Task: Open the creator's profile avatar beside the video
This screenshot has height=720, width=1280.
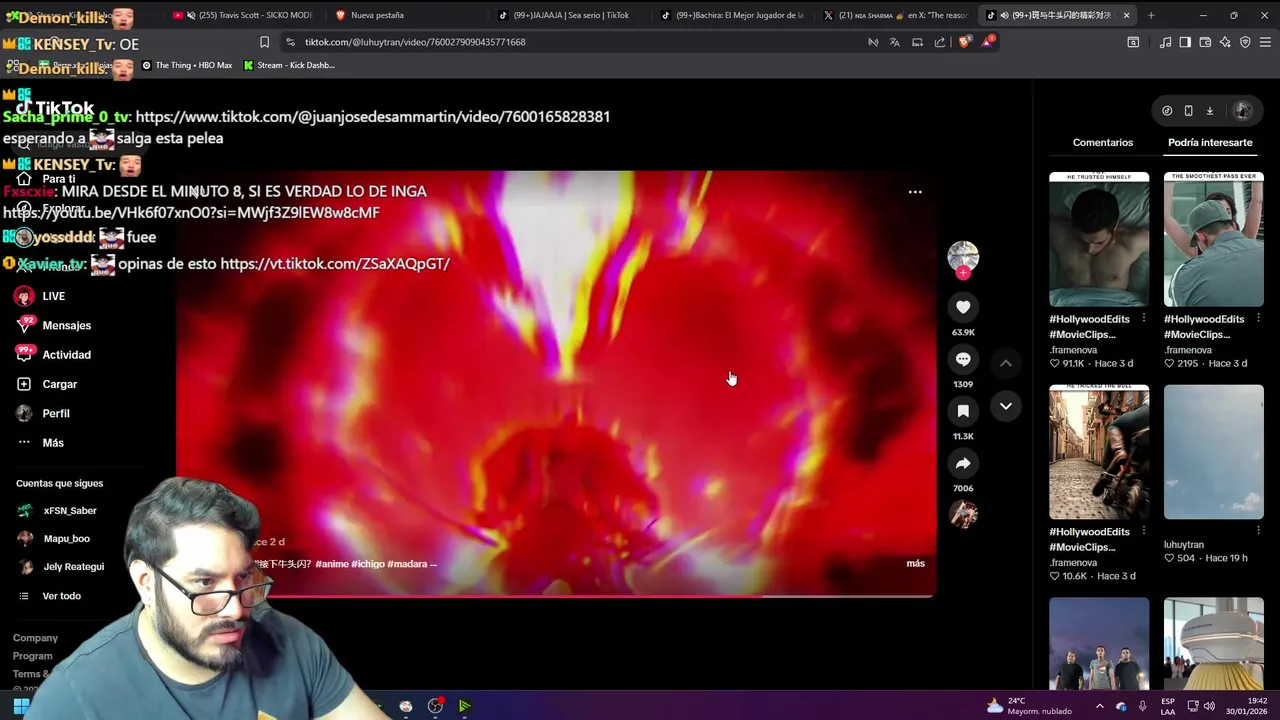Action: [963, 256]
